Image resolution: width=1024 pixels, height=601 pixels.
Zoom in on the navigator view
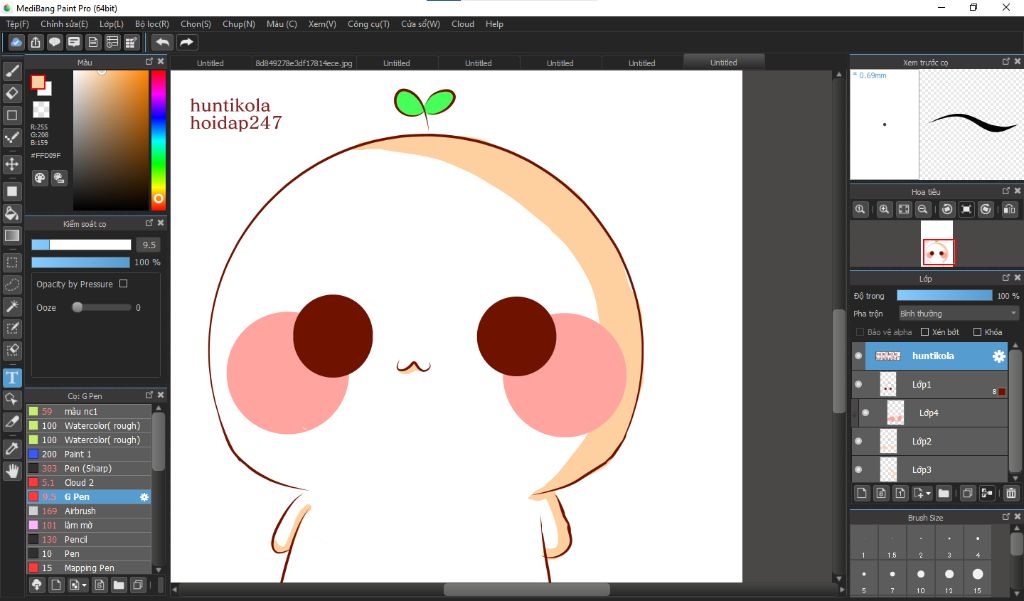coord(884,210)
